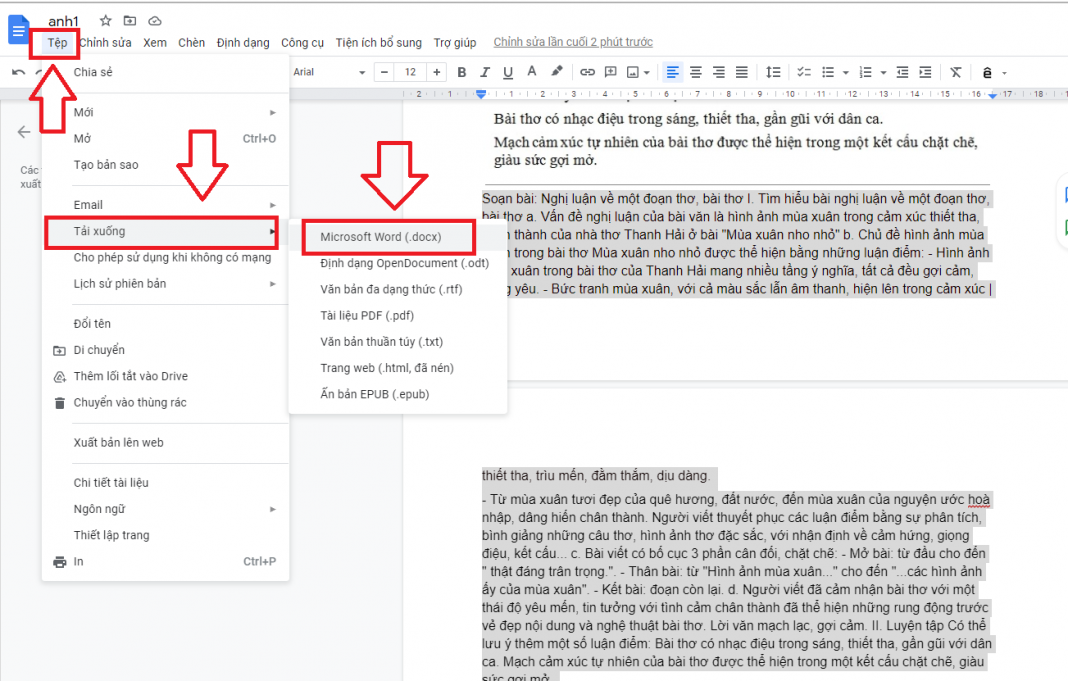Screen dimensions: 1068x681
Task: Click the cloud document status icon
Action: 155,21
